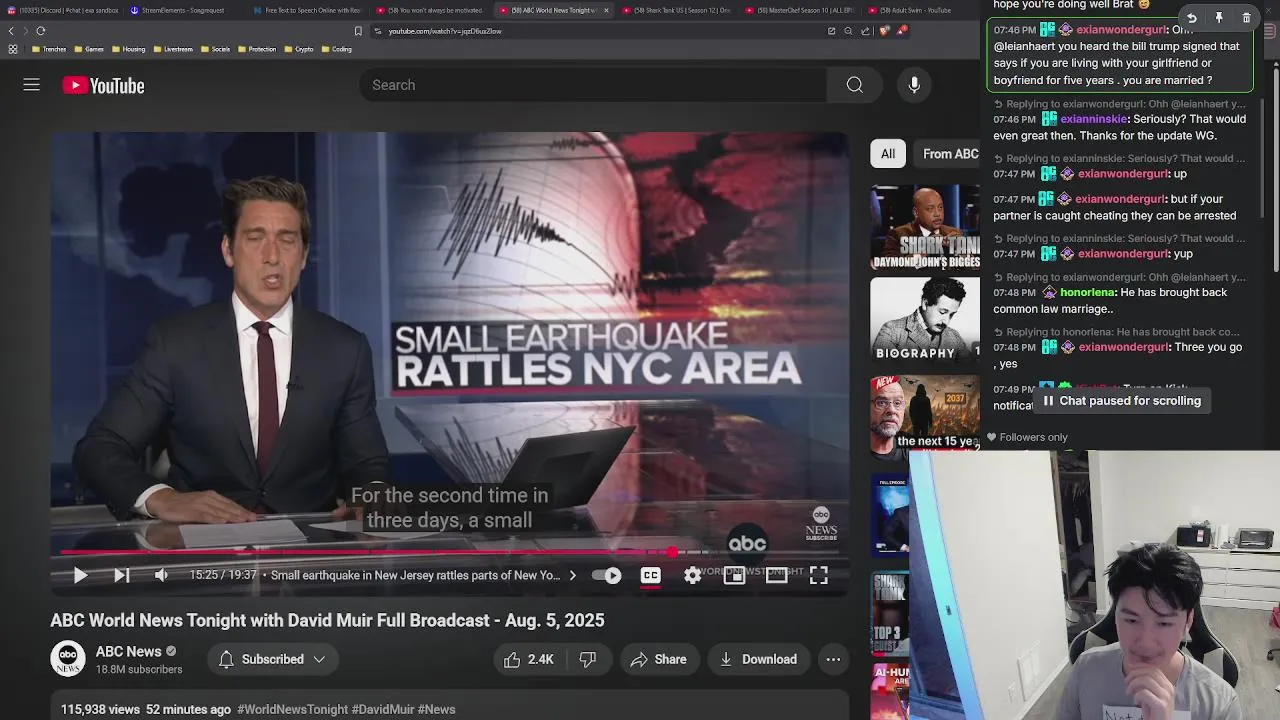The image size is (1280, 720).
Task: Delete the highlighted chat message
Action: tap(1246, 18)
